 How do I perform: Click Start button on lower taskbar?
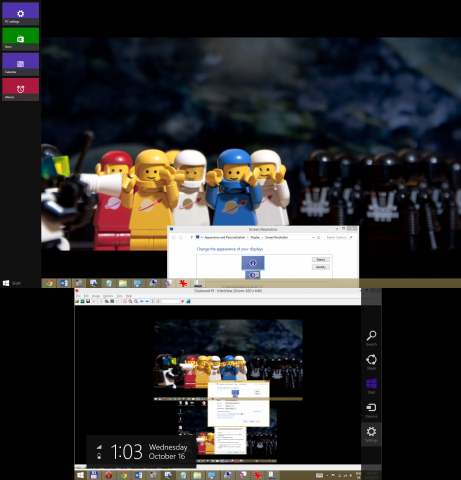pyautogui.click(x=80, y=475)
